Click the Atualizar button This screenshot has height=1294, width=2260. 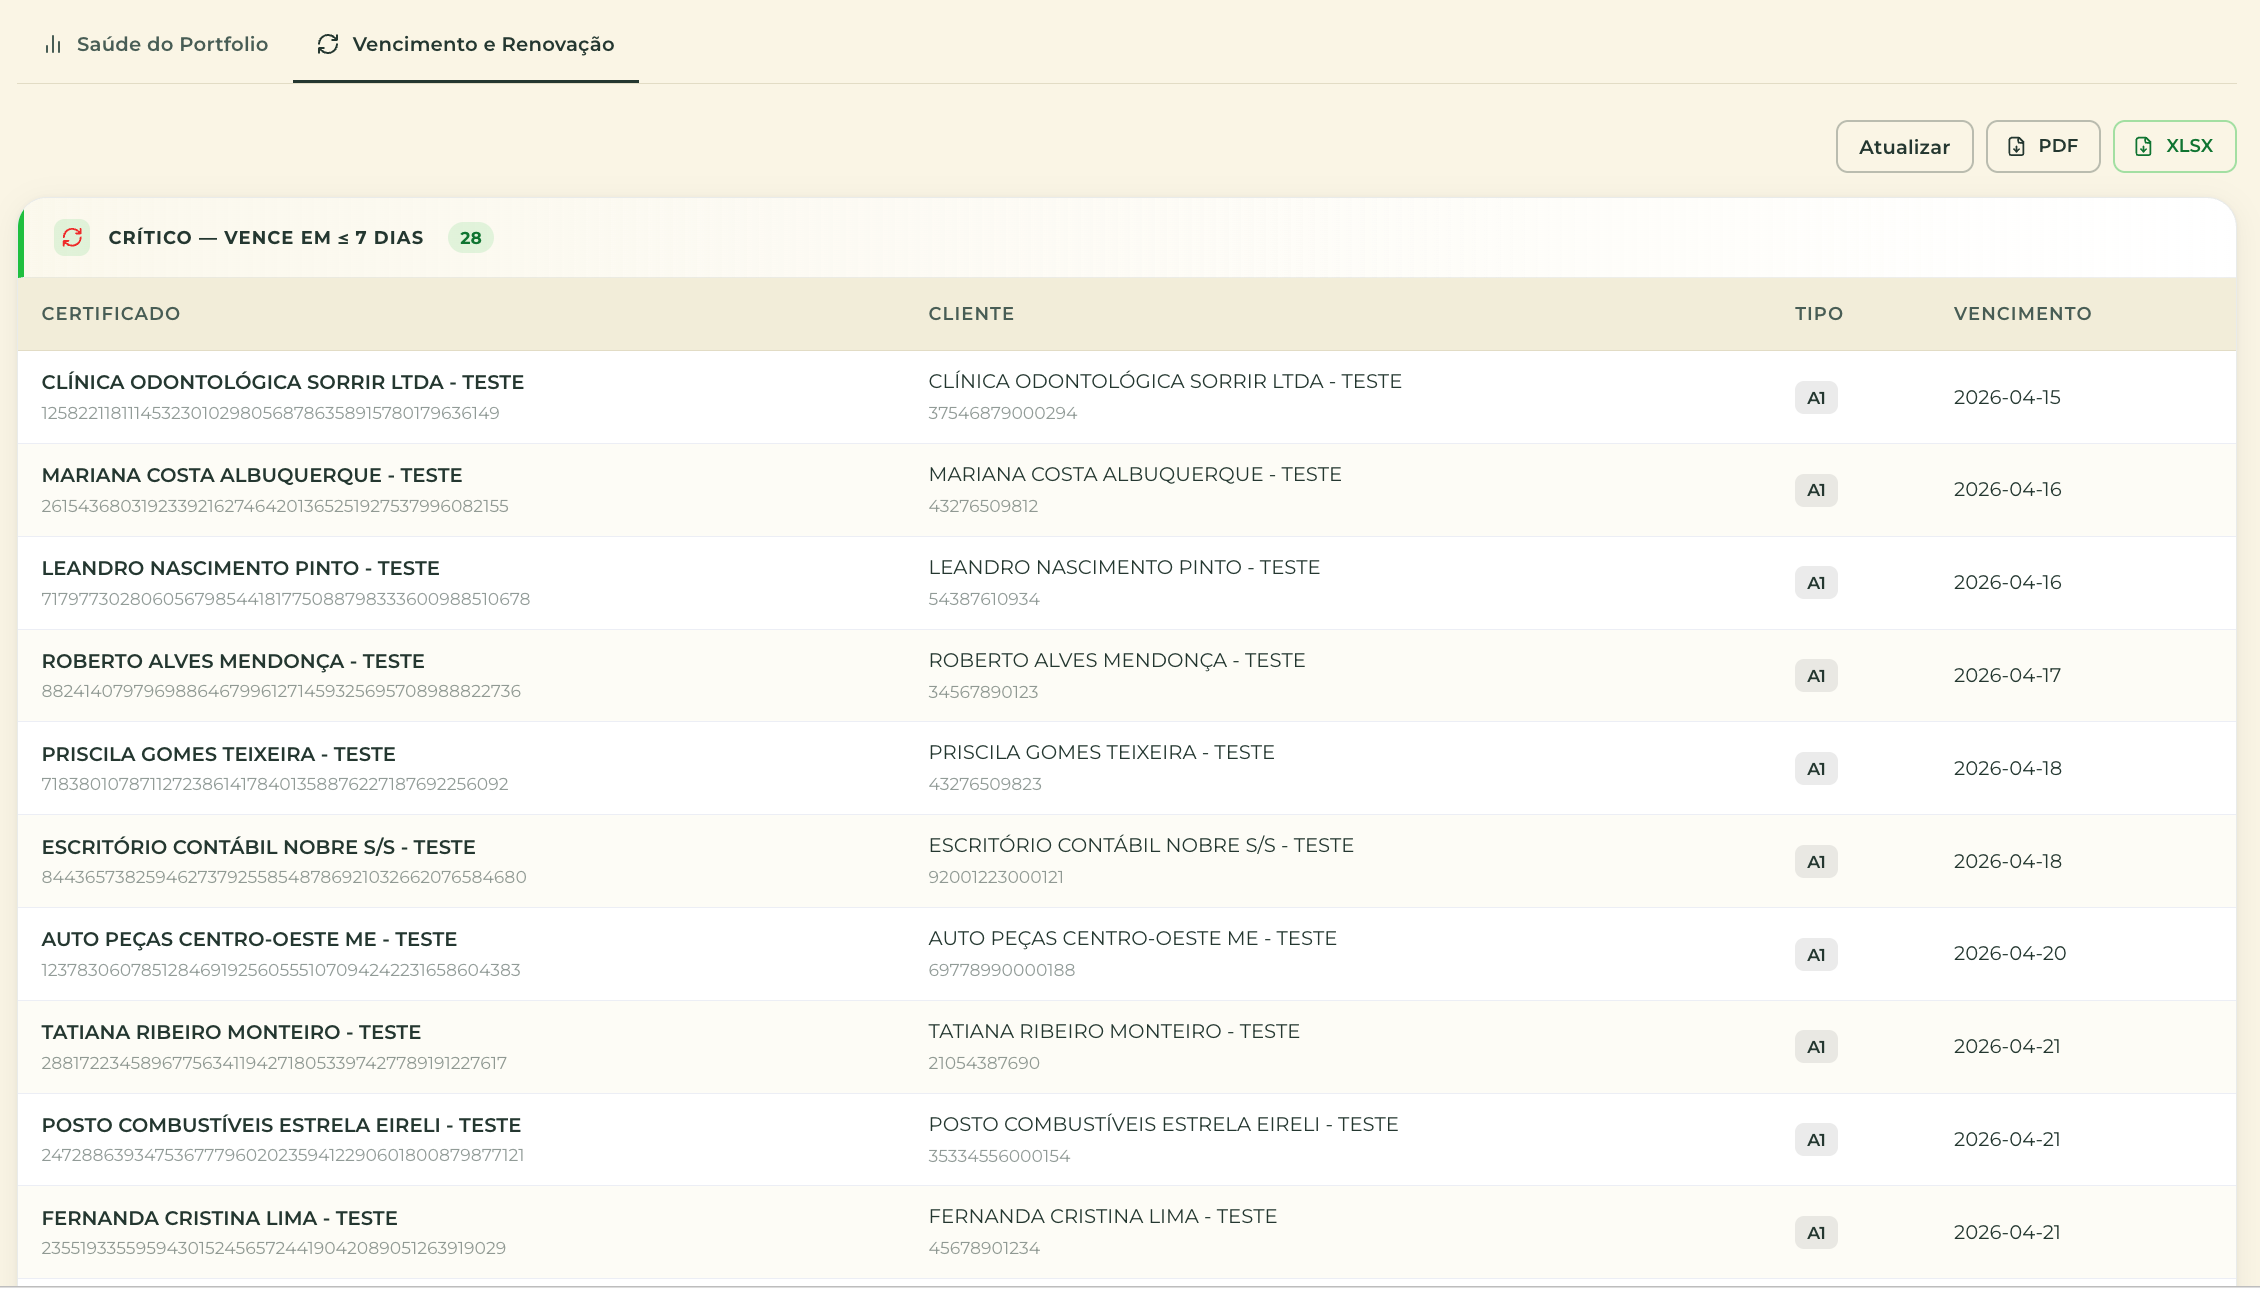click(x=1904, y=147)
